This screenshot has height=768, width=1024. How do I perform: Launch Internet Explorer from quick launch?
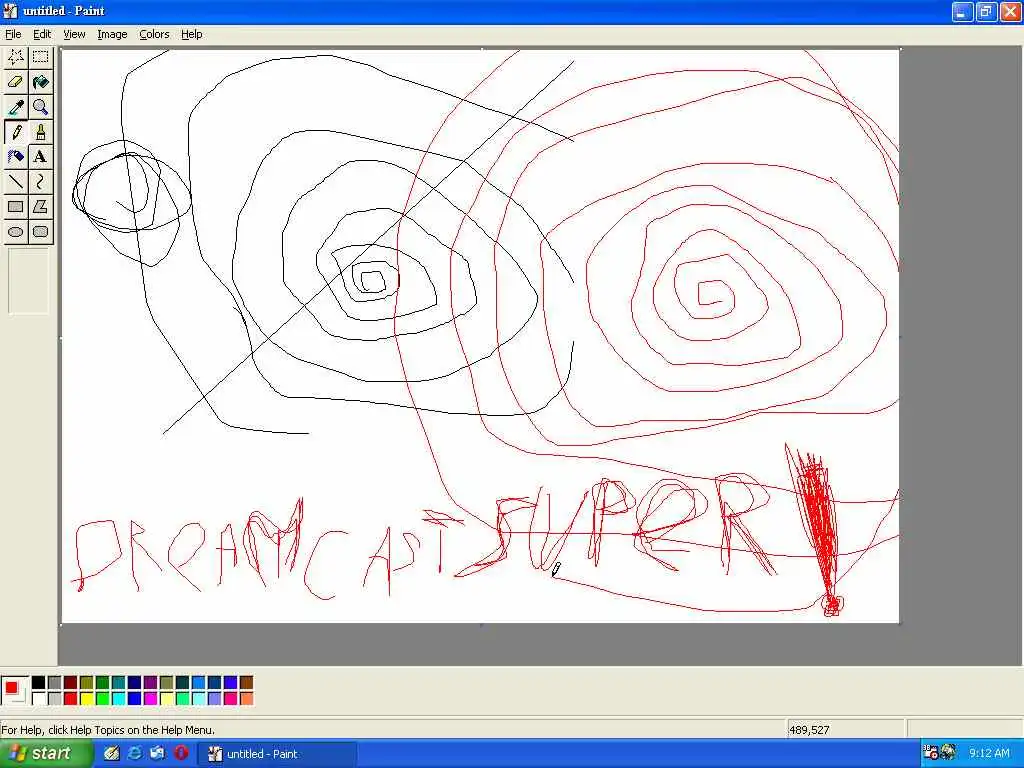pyautogui.click(x=135, y=753)
